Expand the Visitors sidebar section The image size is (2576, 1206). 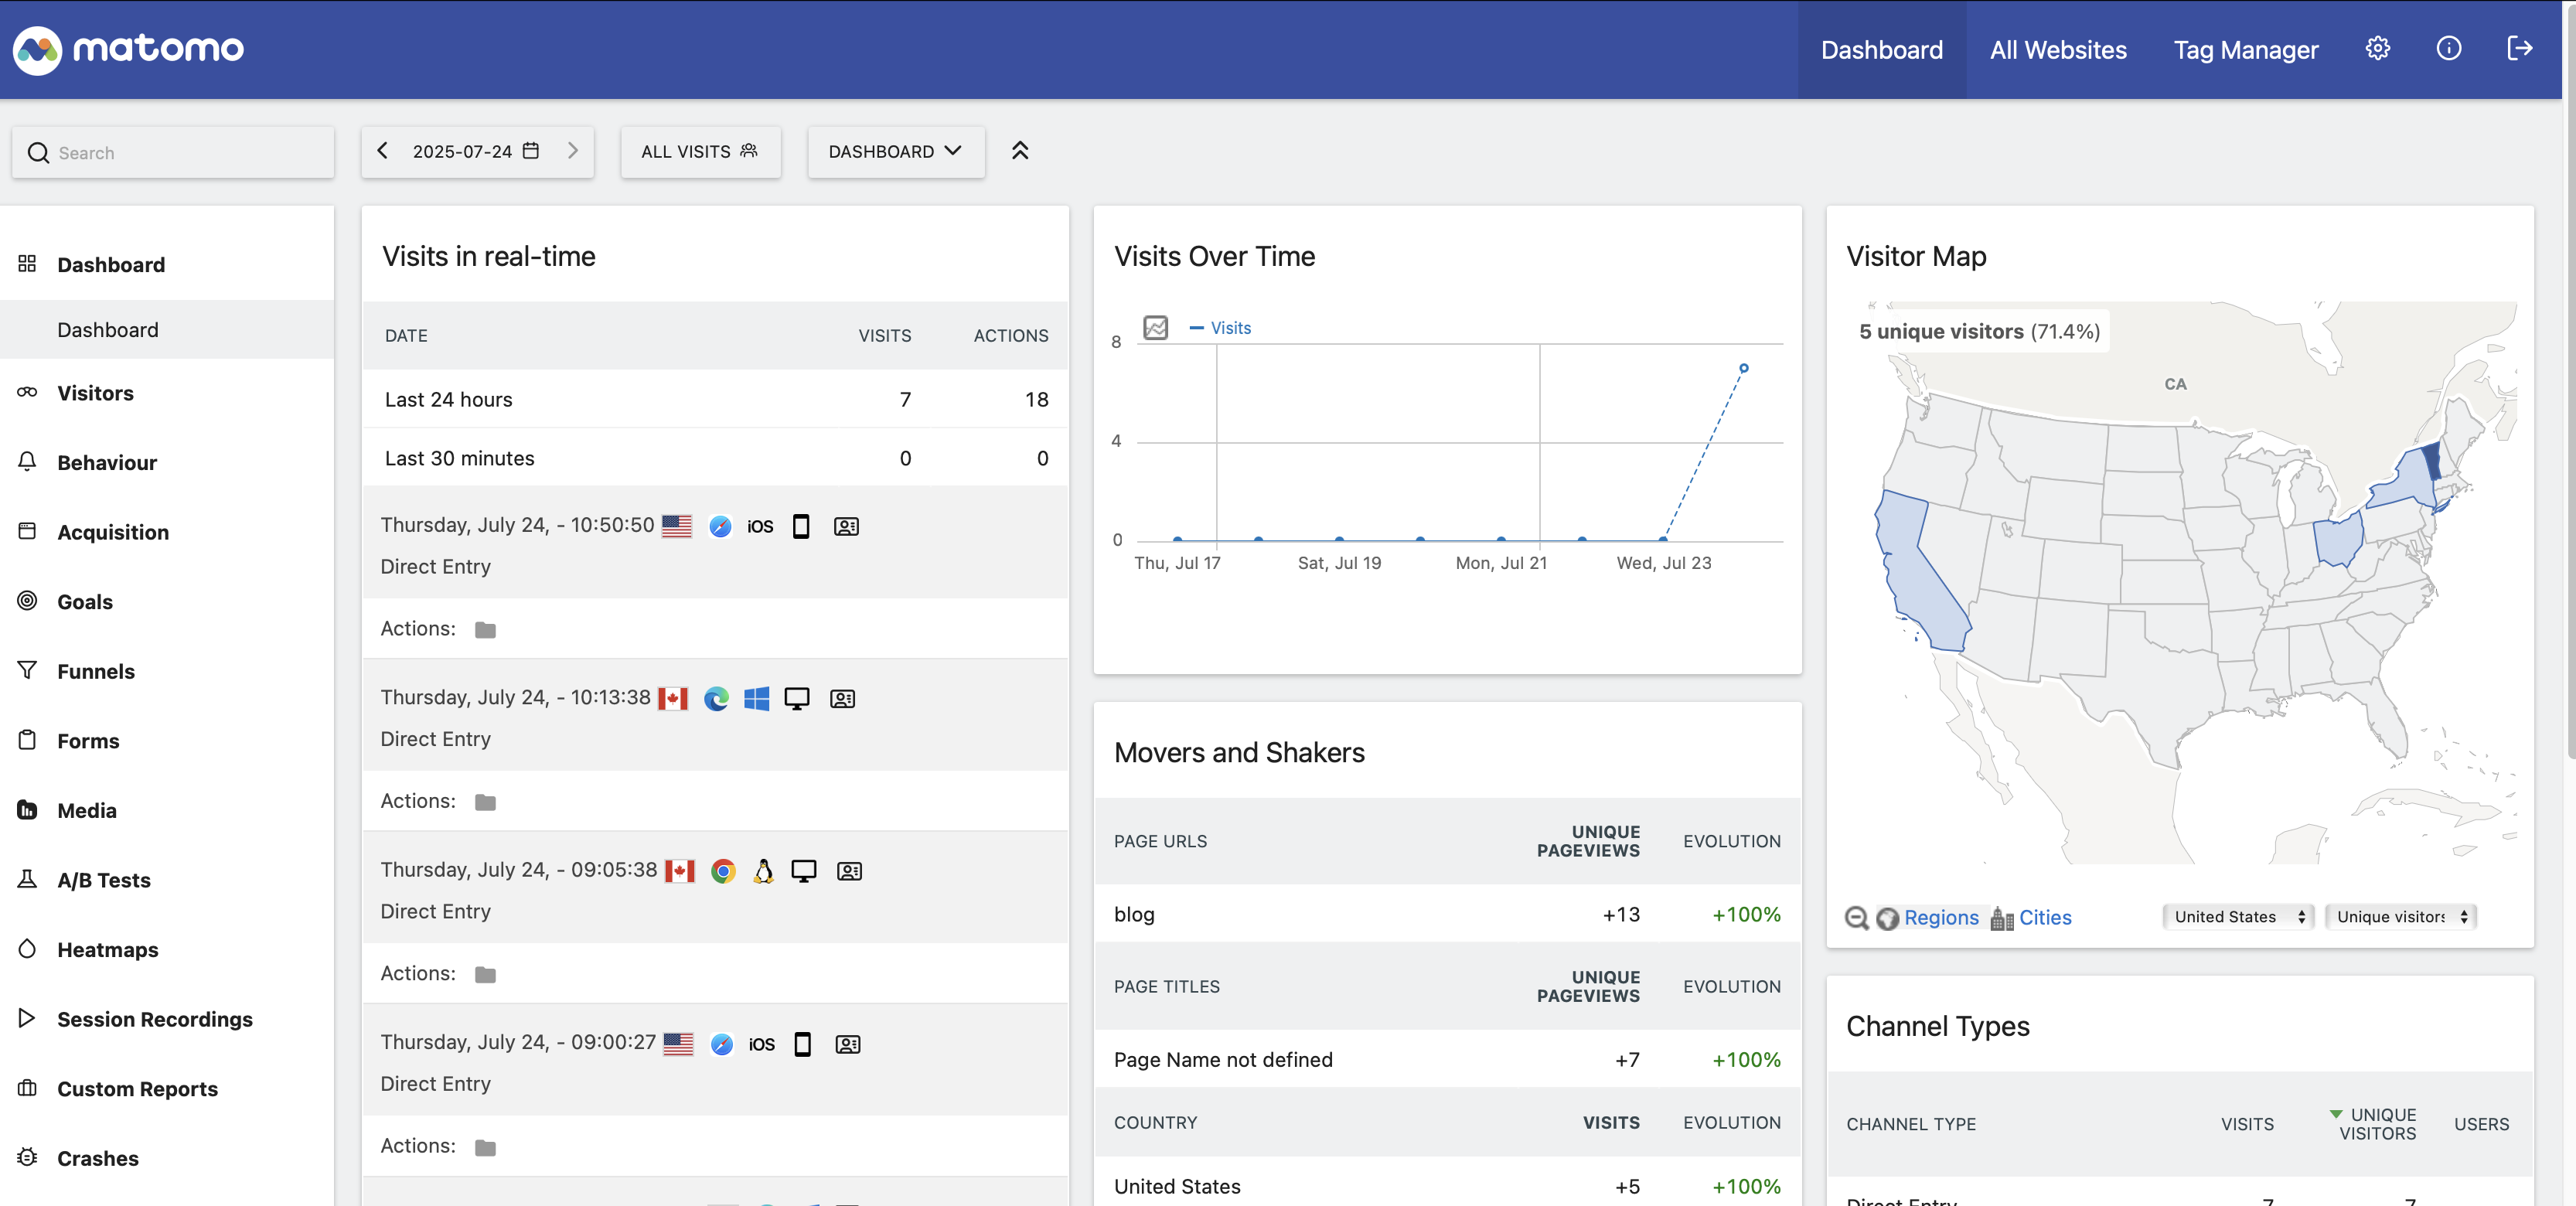pos(95,393)
